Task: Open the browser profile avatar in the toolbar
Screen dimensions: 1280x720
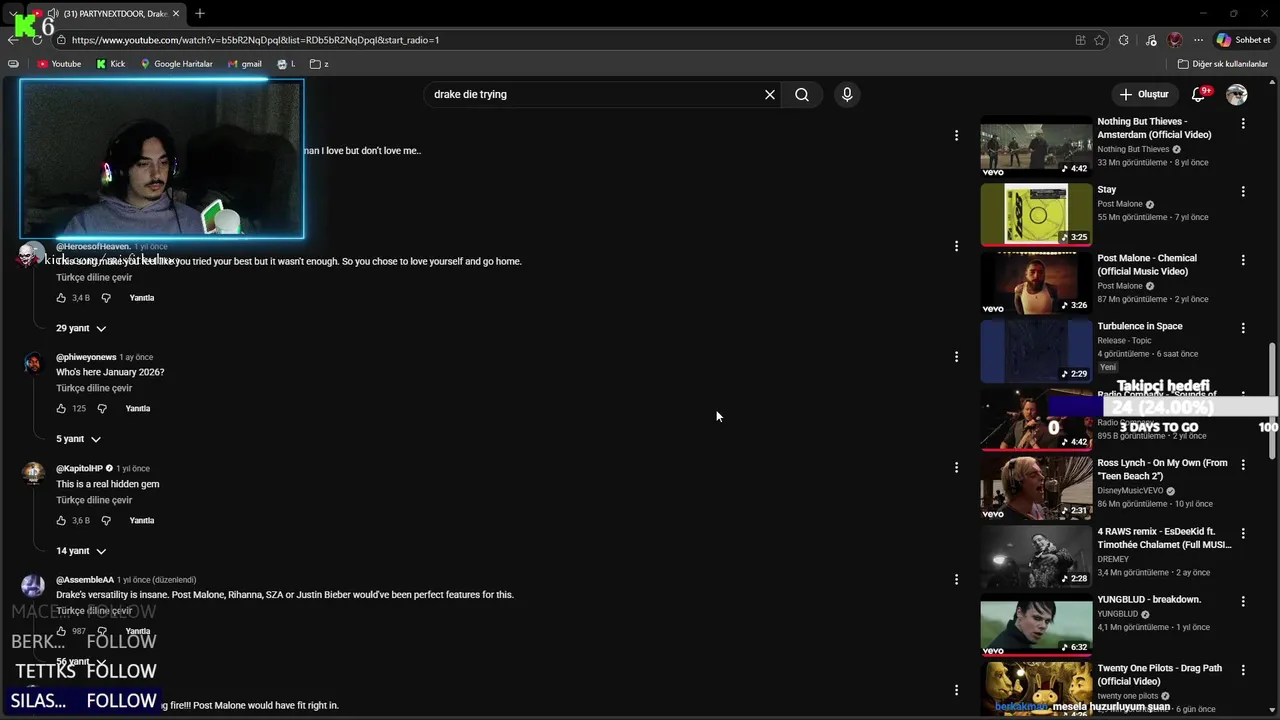Action: (x=1175, y=40)
